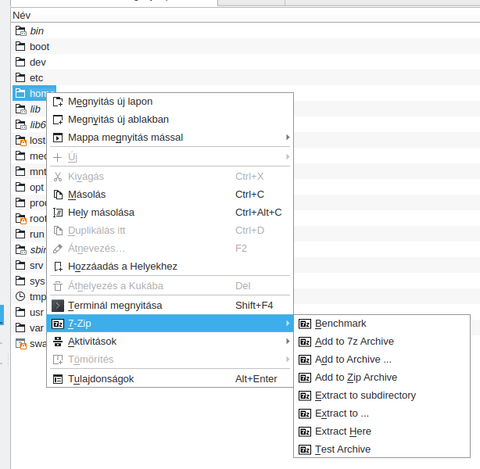Click the var folder icon
Image resolution: width=480 pixels, height=469 pixels.
[x=20, y=328]
